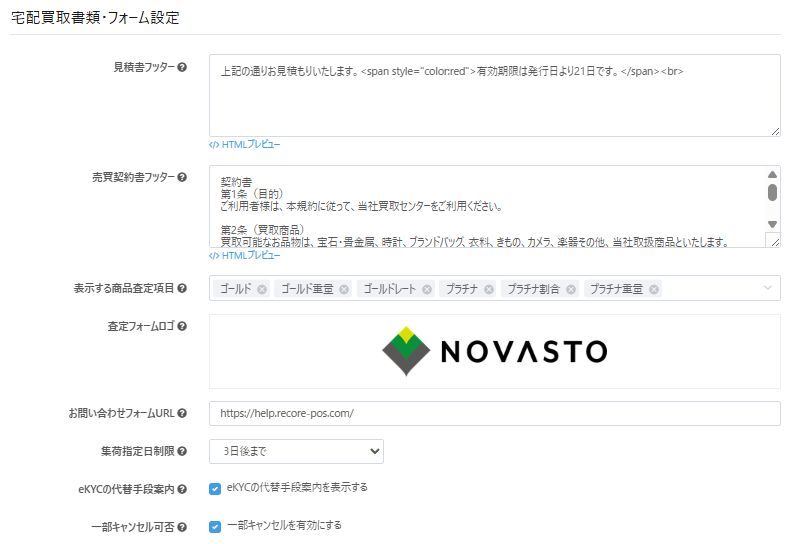
Task: Remove the ゴールド tag
Action: (x=262, y=289)
